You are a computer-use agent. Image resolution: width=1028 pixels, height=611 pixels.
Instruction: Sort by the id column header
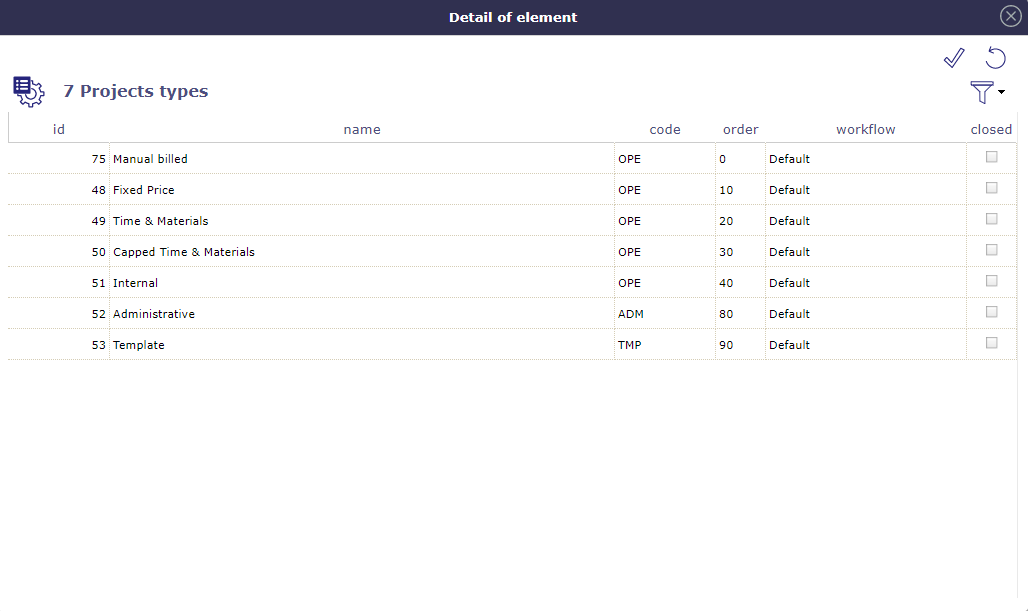[59, 129]
